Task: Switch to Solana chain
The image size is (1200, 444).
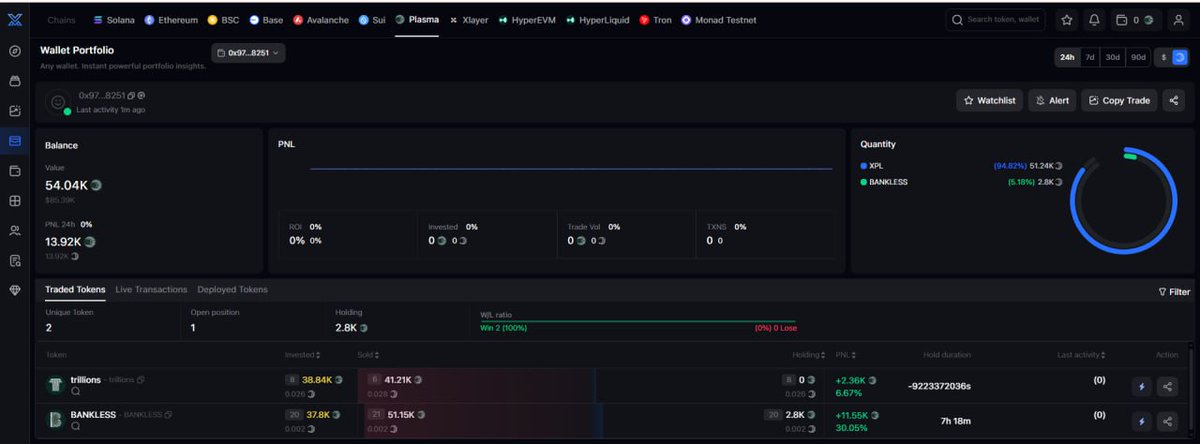Action: point(114,19)
